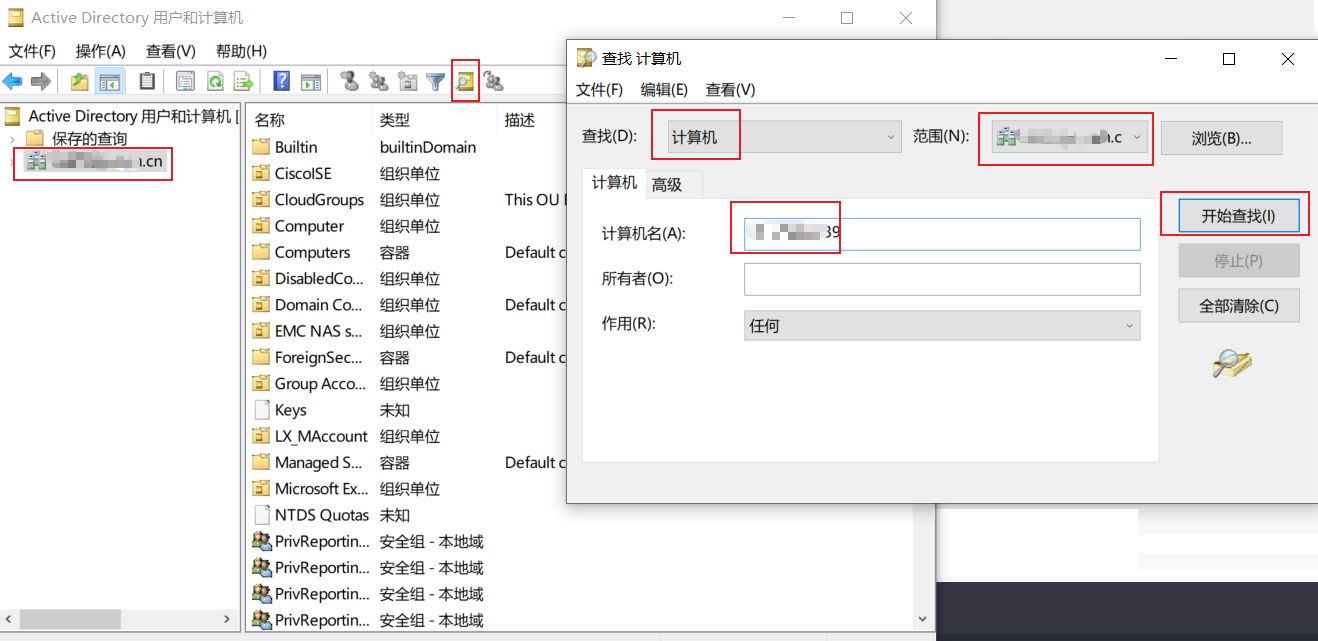This screenshot has height=641, width=1318.
Task: Switch to the 高级 tab
Action: 667,184
